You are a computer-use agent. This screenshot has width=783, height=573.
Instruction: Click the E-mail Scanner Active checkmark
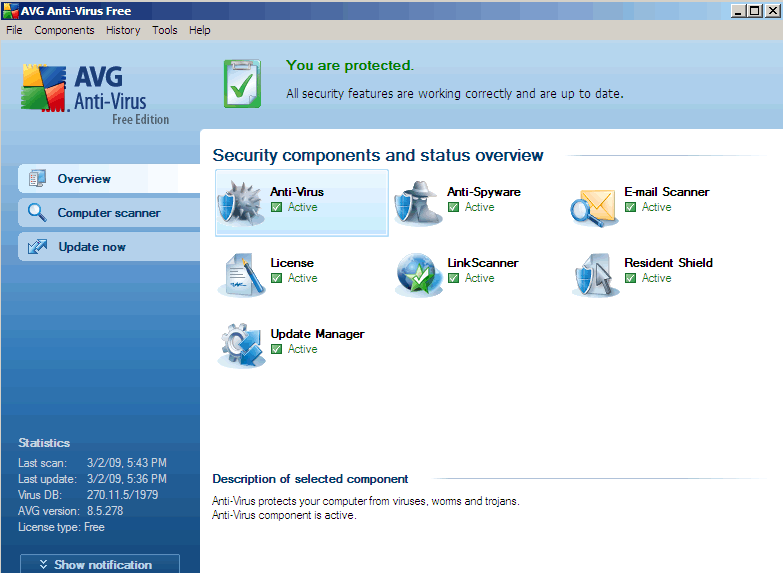pos(630,207)
